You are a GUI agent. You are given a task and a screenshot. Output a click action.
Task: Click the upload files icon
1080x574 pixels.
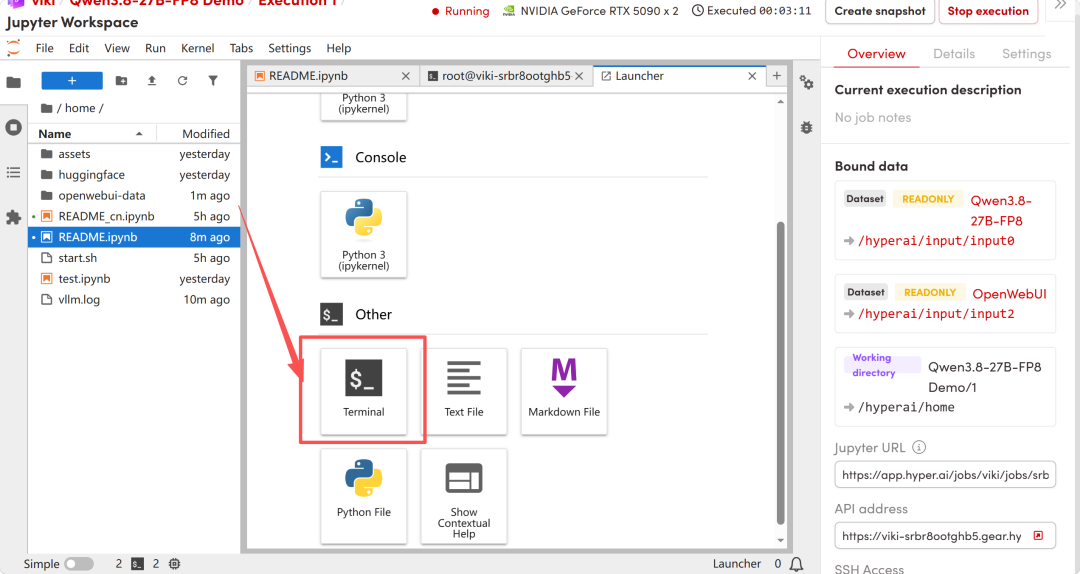152,81
